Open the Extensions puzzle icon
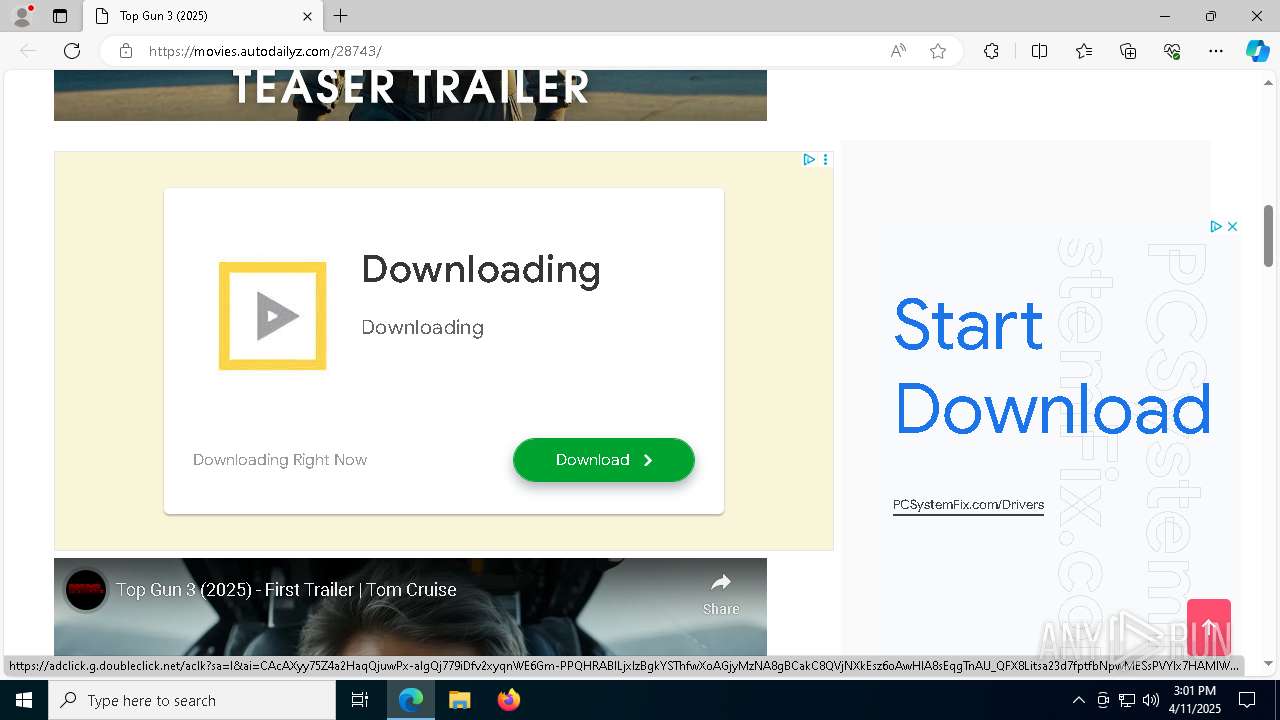This screenshot has width=1280, height=720. click(991, 51)
